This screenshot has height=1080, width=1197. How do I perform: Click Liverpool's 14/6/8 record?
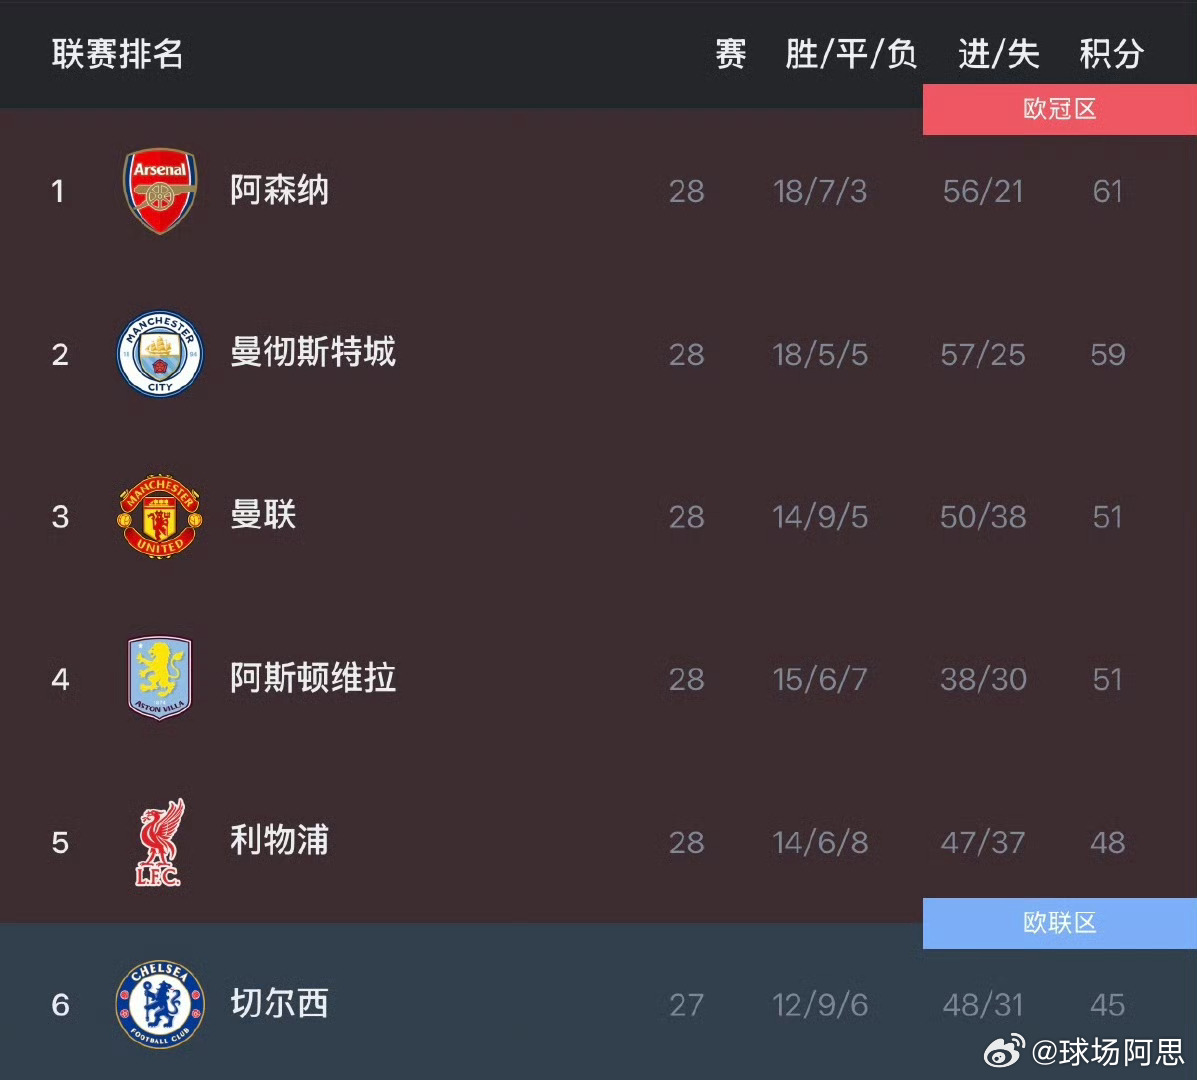point(820,843)
